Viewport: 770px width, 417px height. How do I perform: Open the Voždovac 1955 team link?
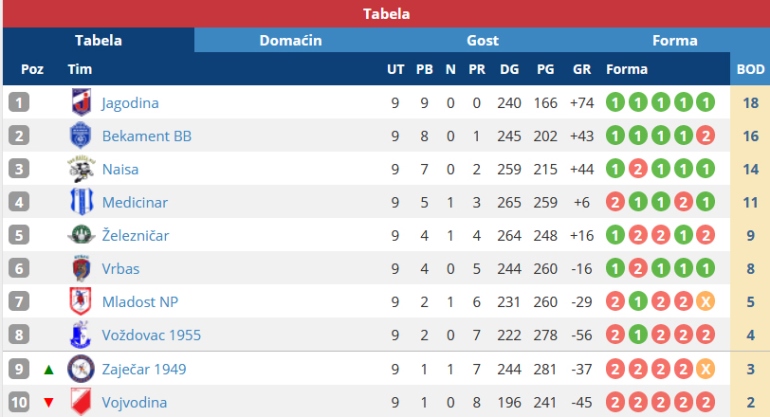click(151, 335)
